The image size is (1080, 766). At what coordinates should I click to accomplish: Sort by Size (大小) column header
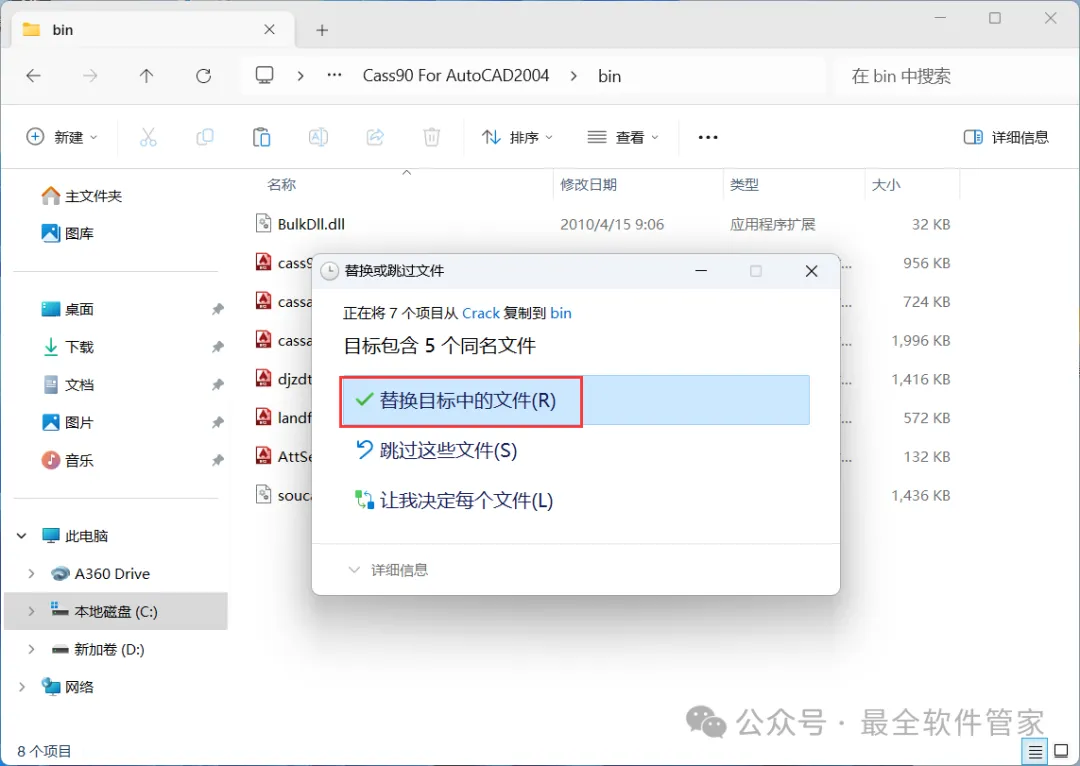click(x=886, y=185)
